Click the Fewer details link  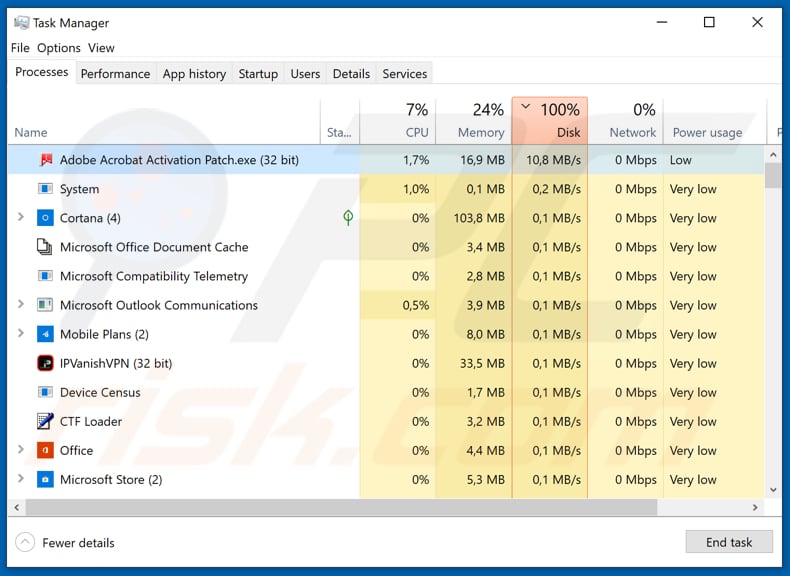[78, 543]
